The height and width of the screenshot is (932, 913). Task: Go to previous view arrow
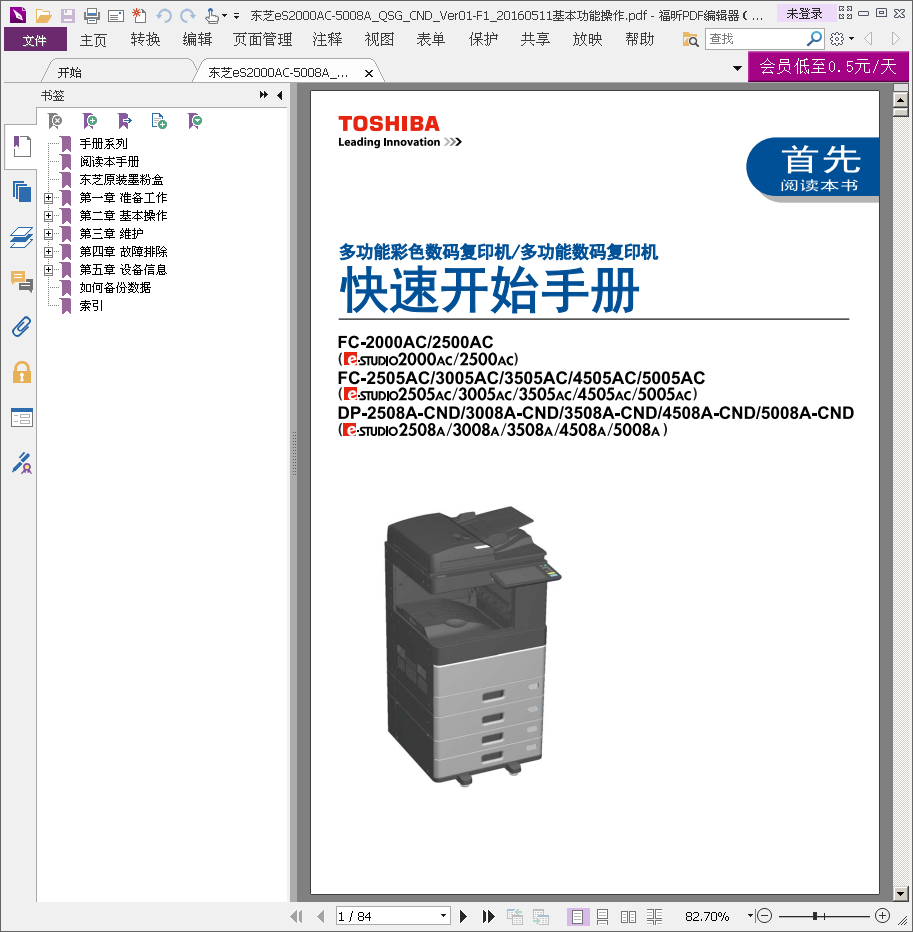coord(868,39)
